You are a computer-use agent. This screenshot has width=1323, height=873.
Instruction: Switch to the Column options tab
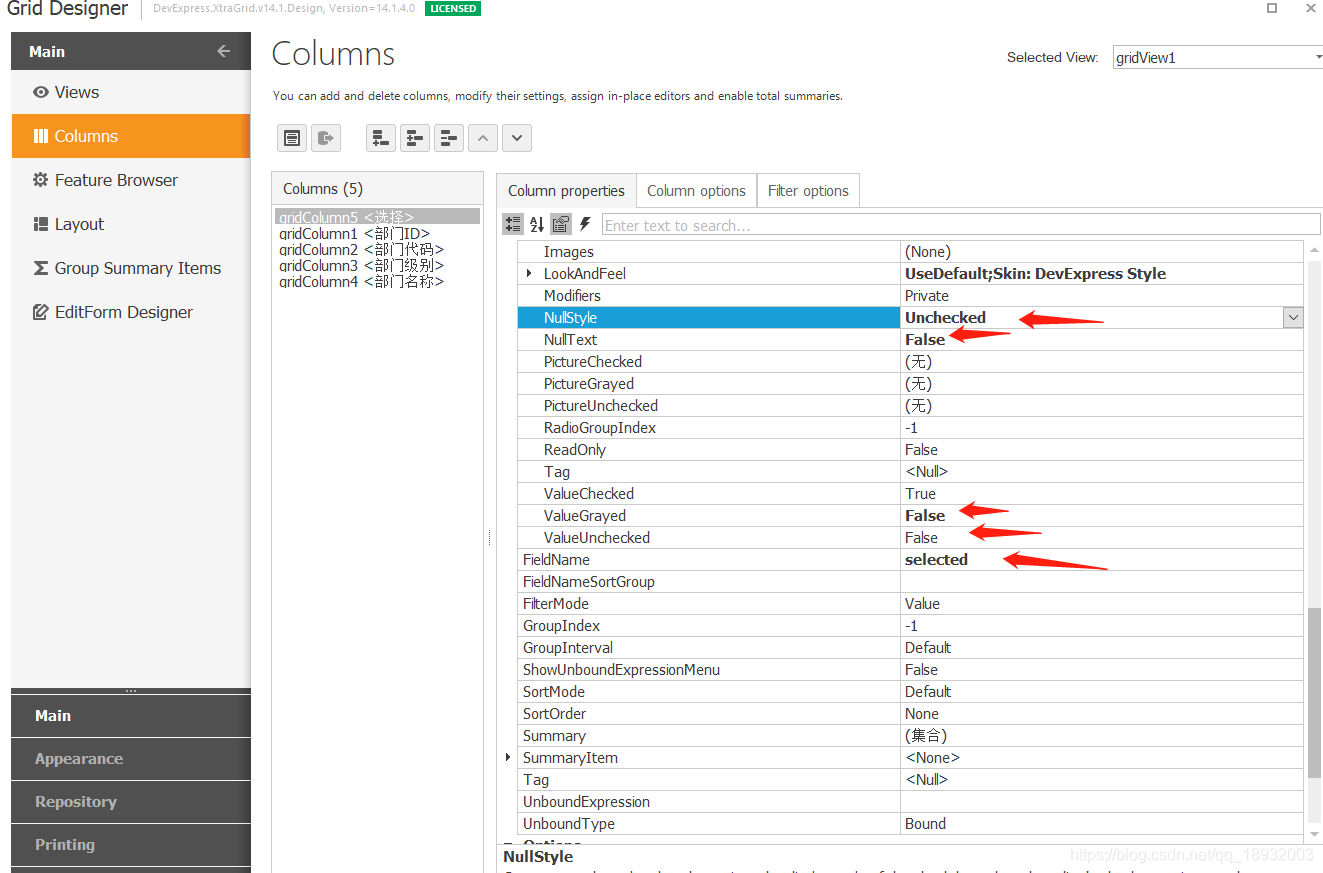[x=696, y=190]
